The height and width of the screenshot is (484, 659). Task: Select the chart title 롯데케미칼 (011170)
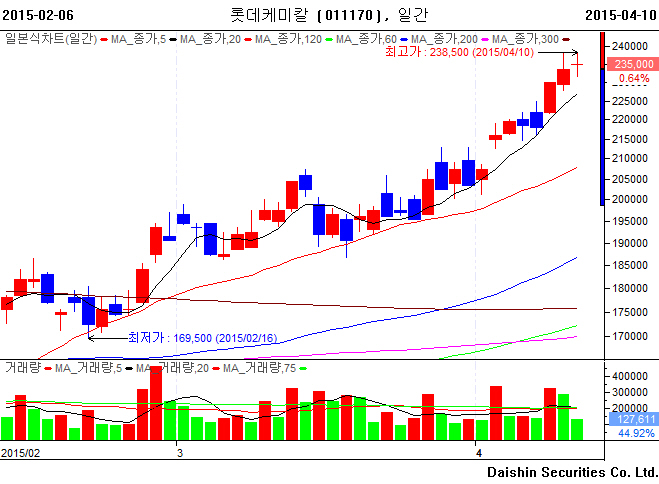(x=306, y=15)
